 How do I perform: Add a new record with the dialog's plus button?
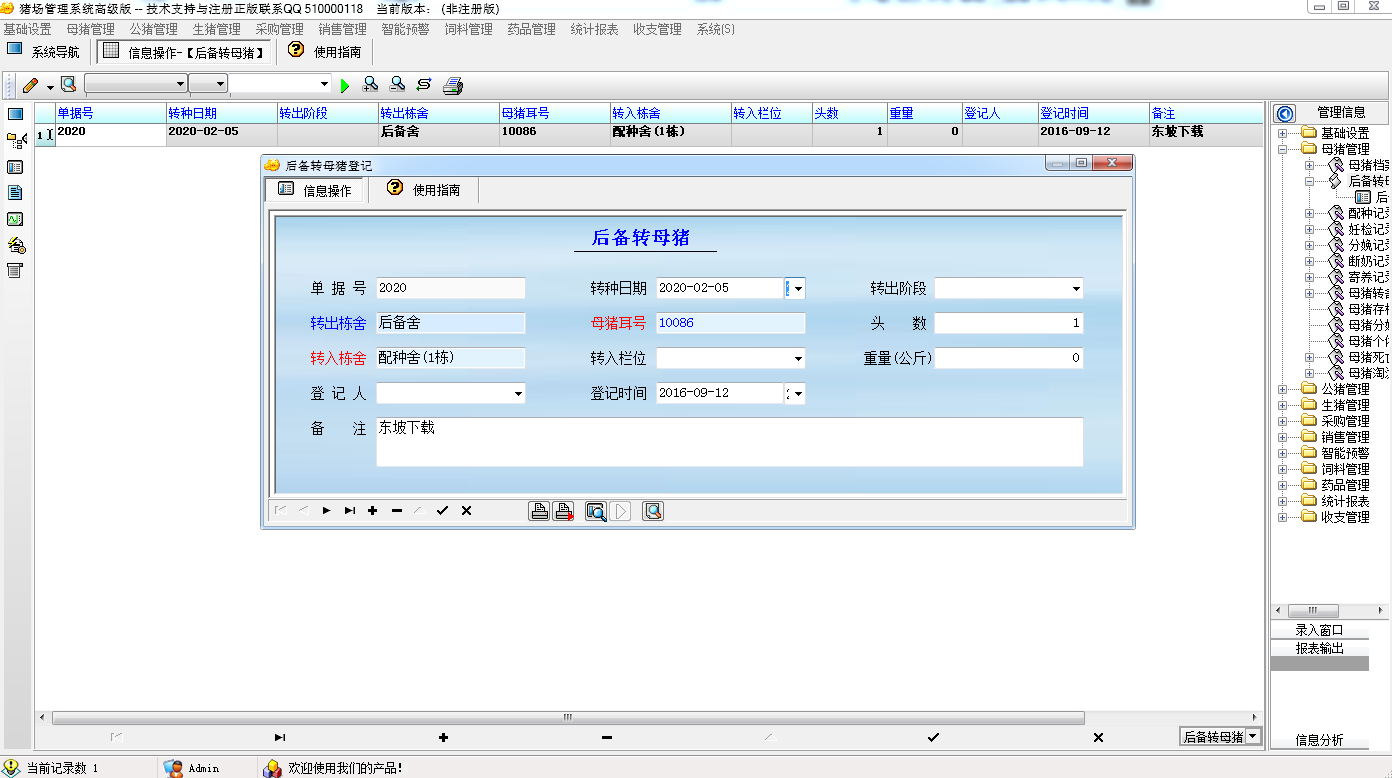pos(372,511)
